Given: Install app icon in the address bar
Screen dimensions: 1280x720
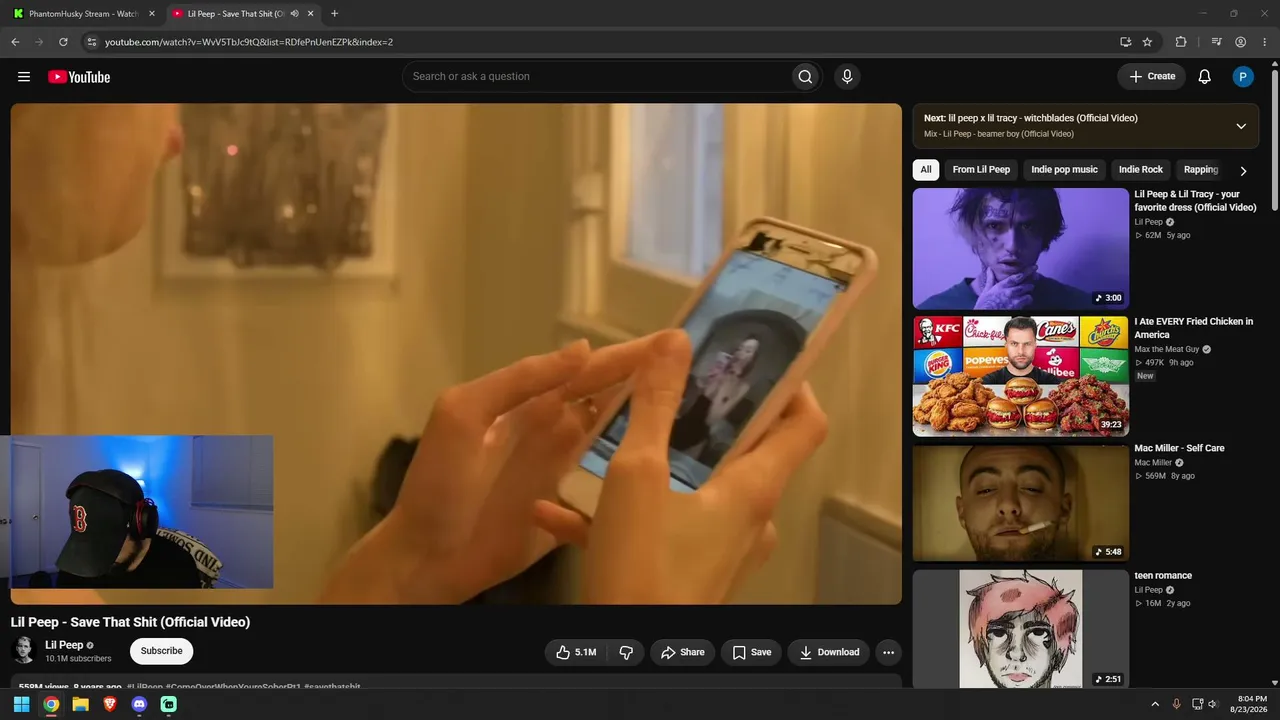Looking at the screenshot, I should point(1126,42).
